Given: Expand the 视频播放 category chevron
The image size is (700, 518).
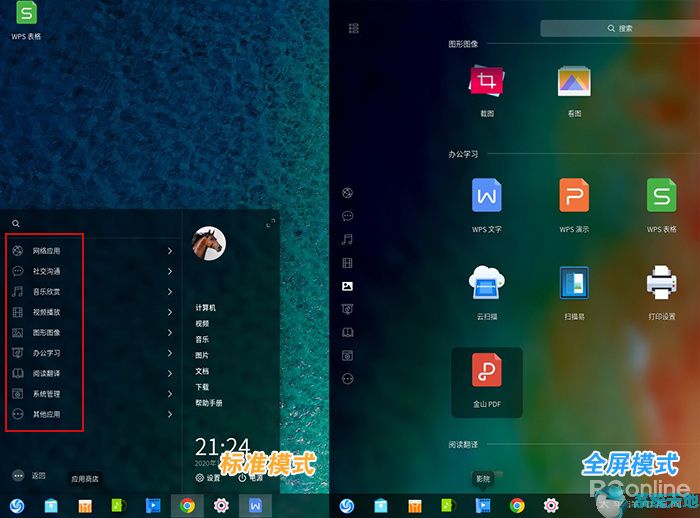Looking at the screenshot, I should pos(170,312).
